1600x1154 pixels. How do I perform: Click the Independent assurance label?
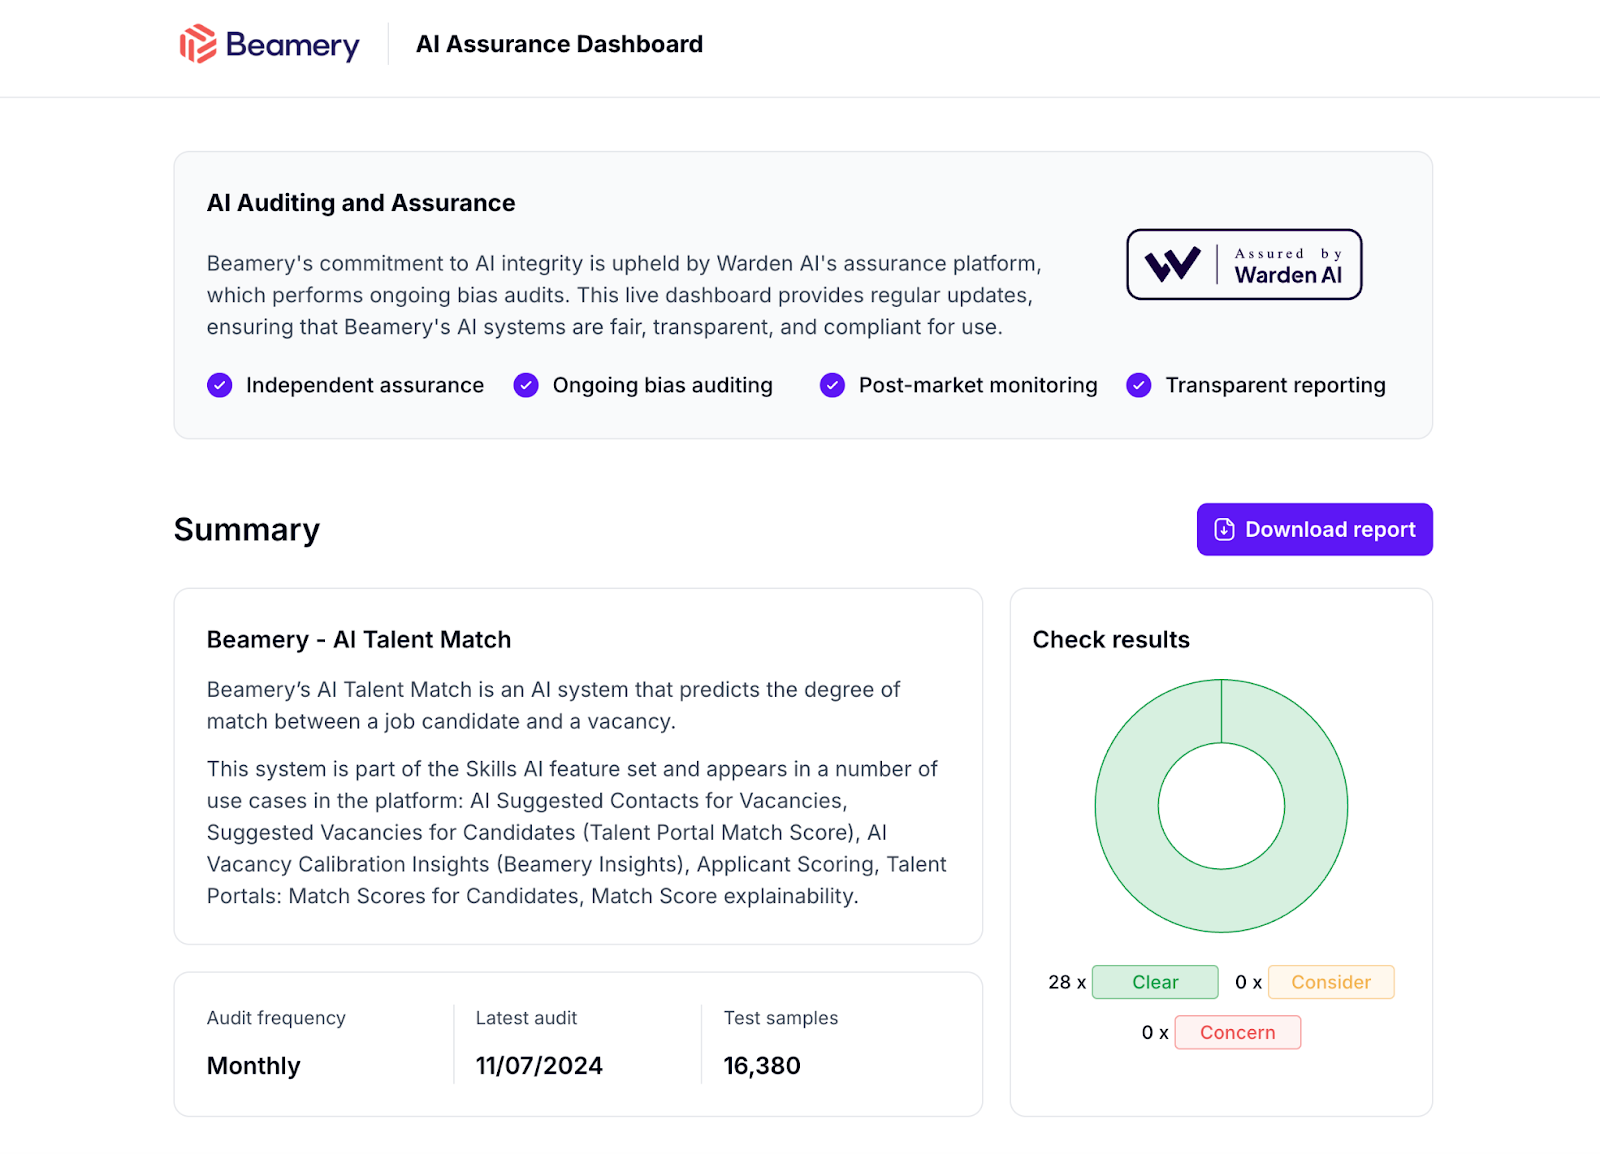(x=365, y=385)
